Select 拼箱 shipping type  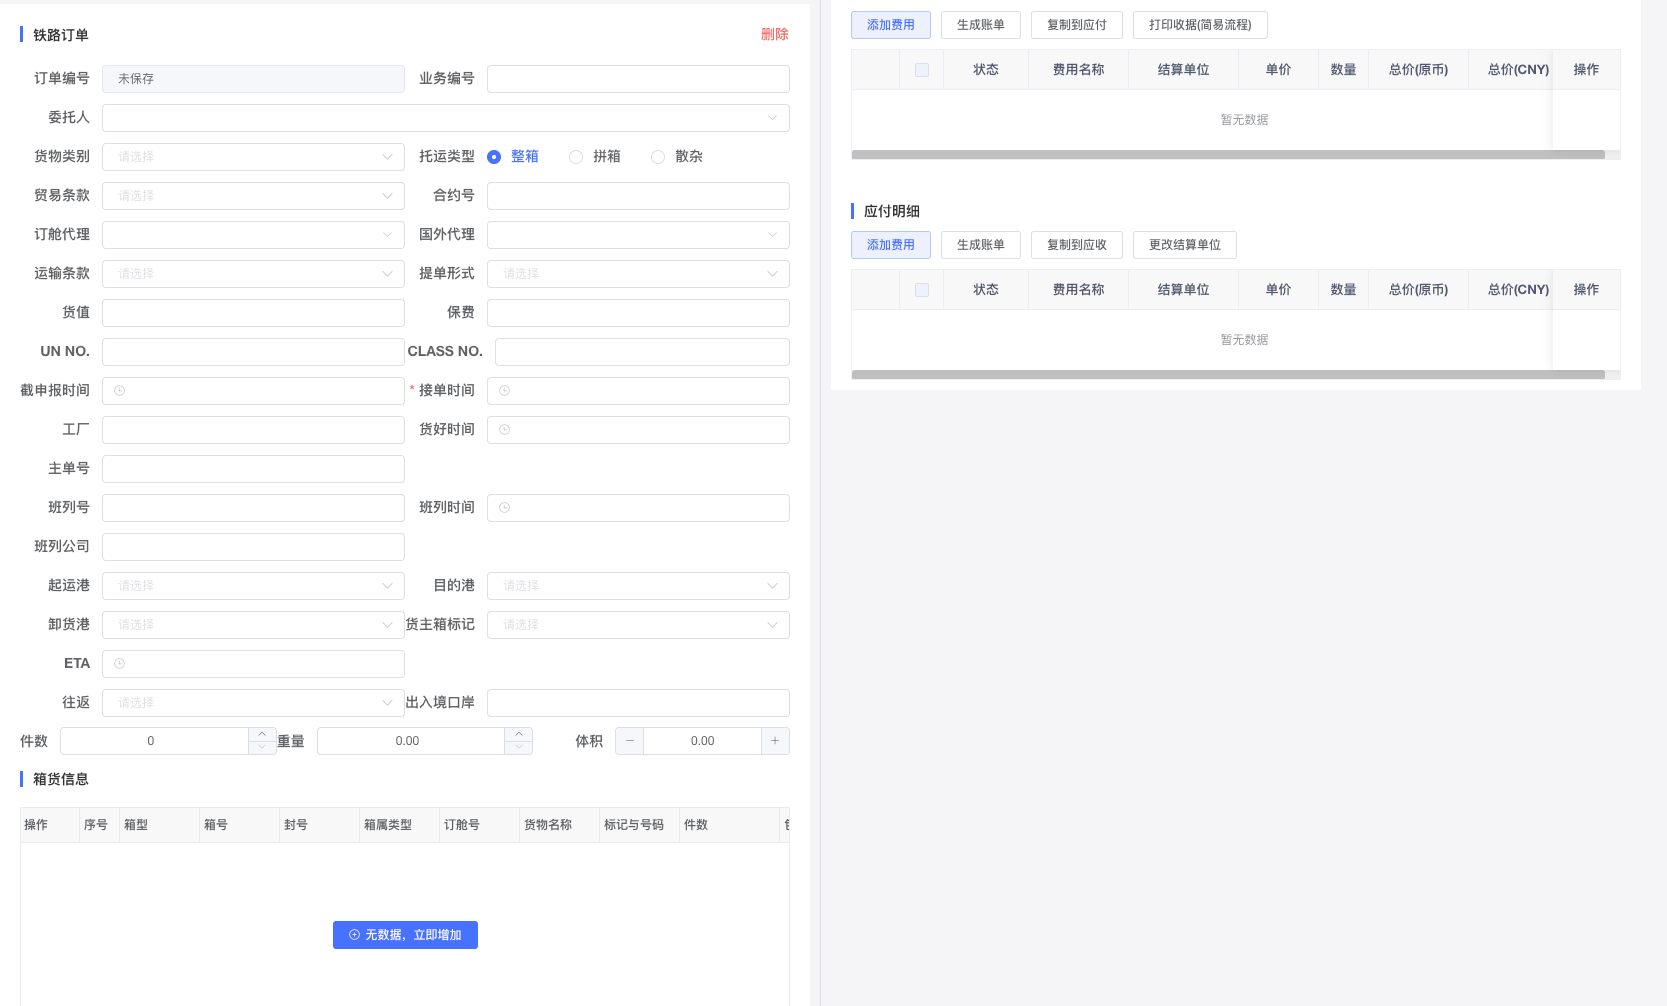point(576,157)
